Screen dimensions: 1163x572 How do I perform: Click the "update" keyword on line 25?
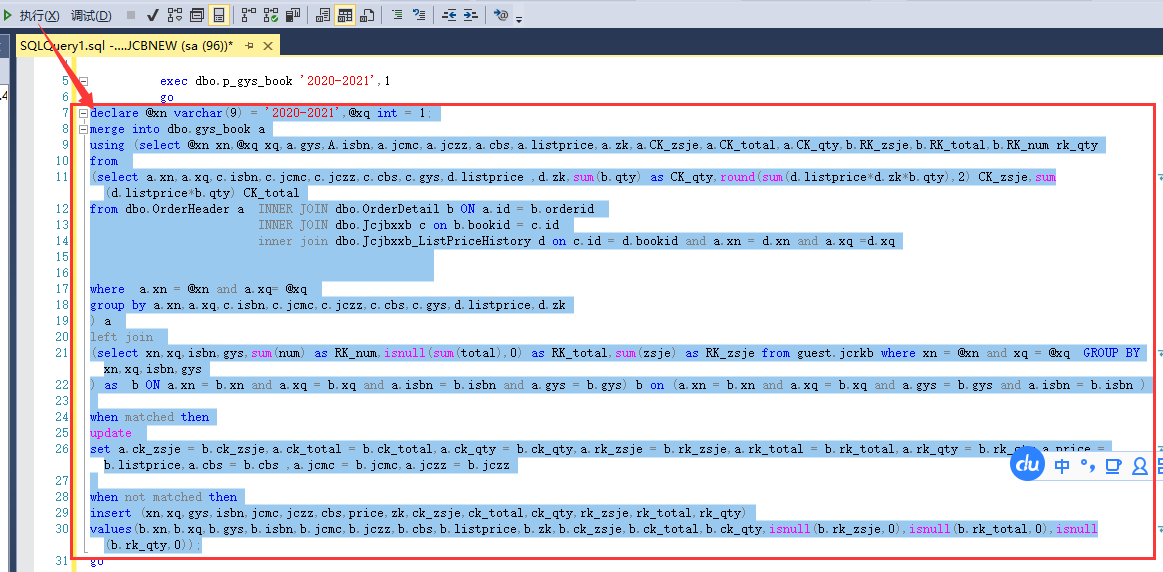click(x=111, y=433)
